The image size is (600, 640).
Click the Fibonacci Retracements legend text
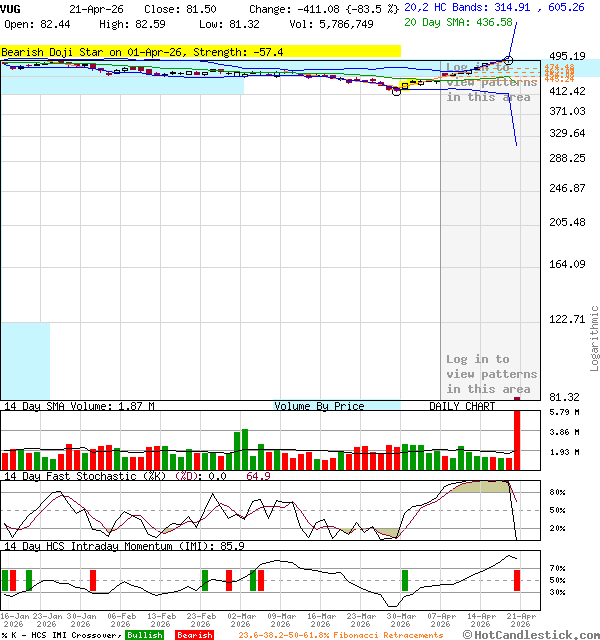(340, 635)
